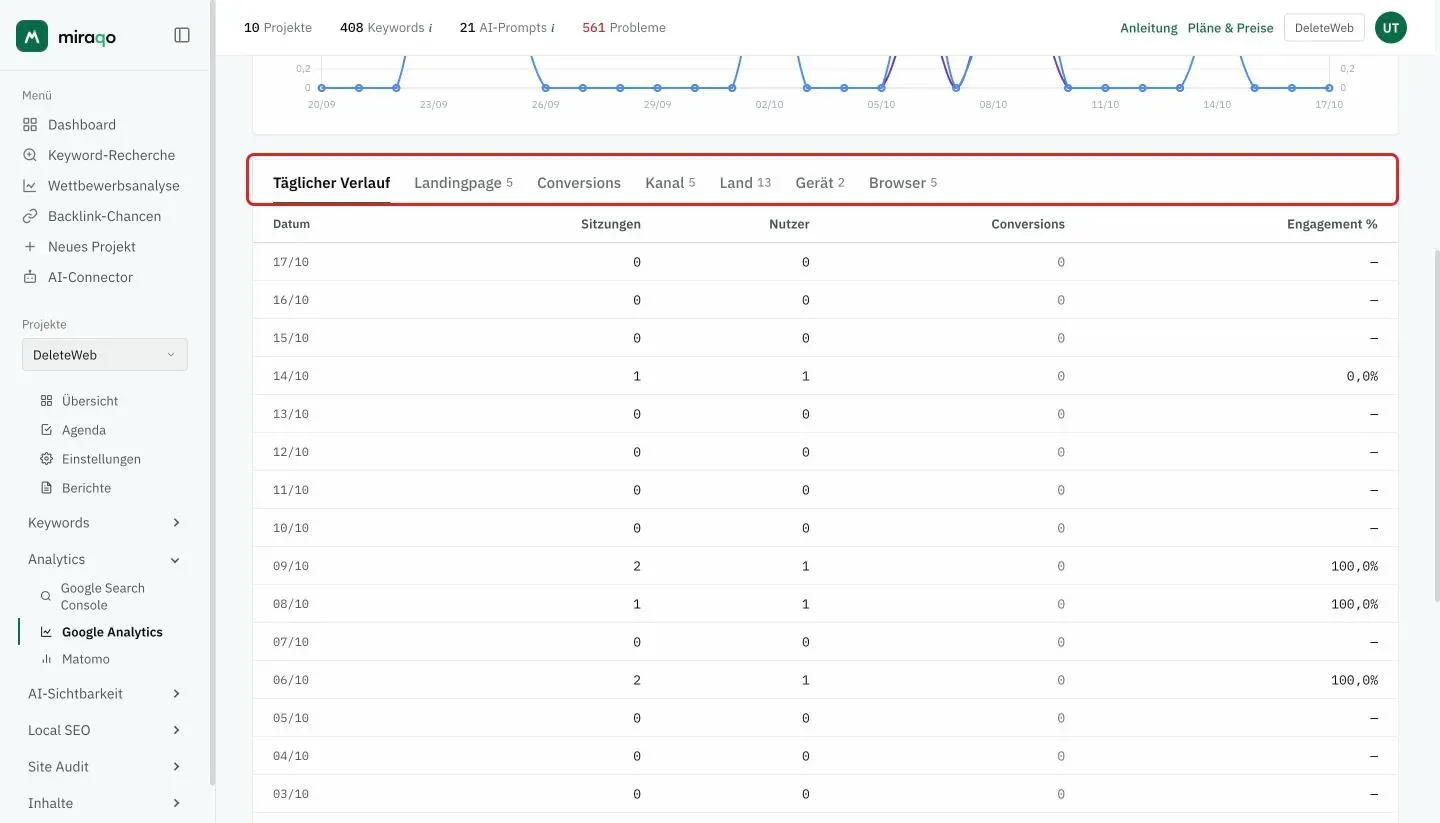Click the 561 Probleme counter

624,28
